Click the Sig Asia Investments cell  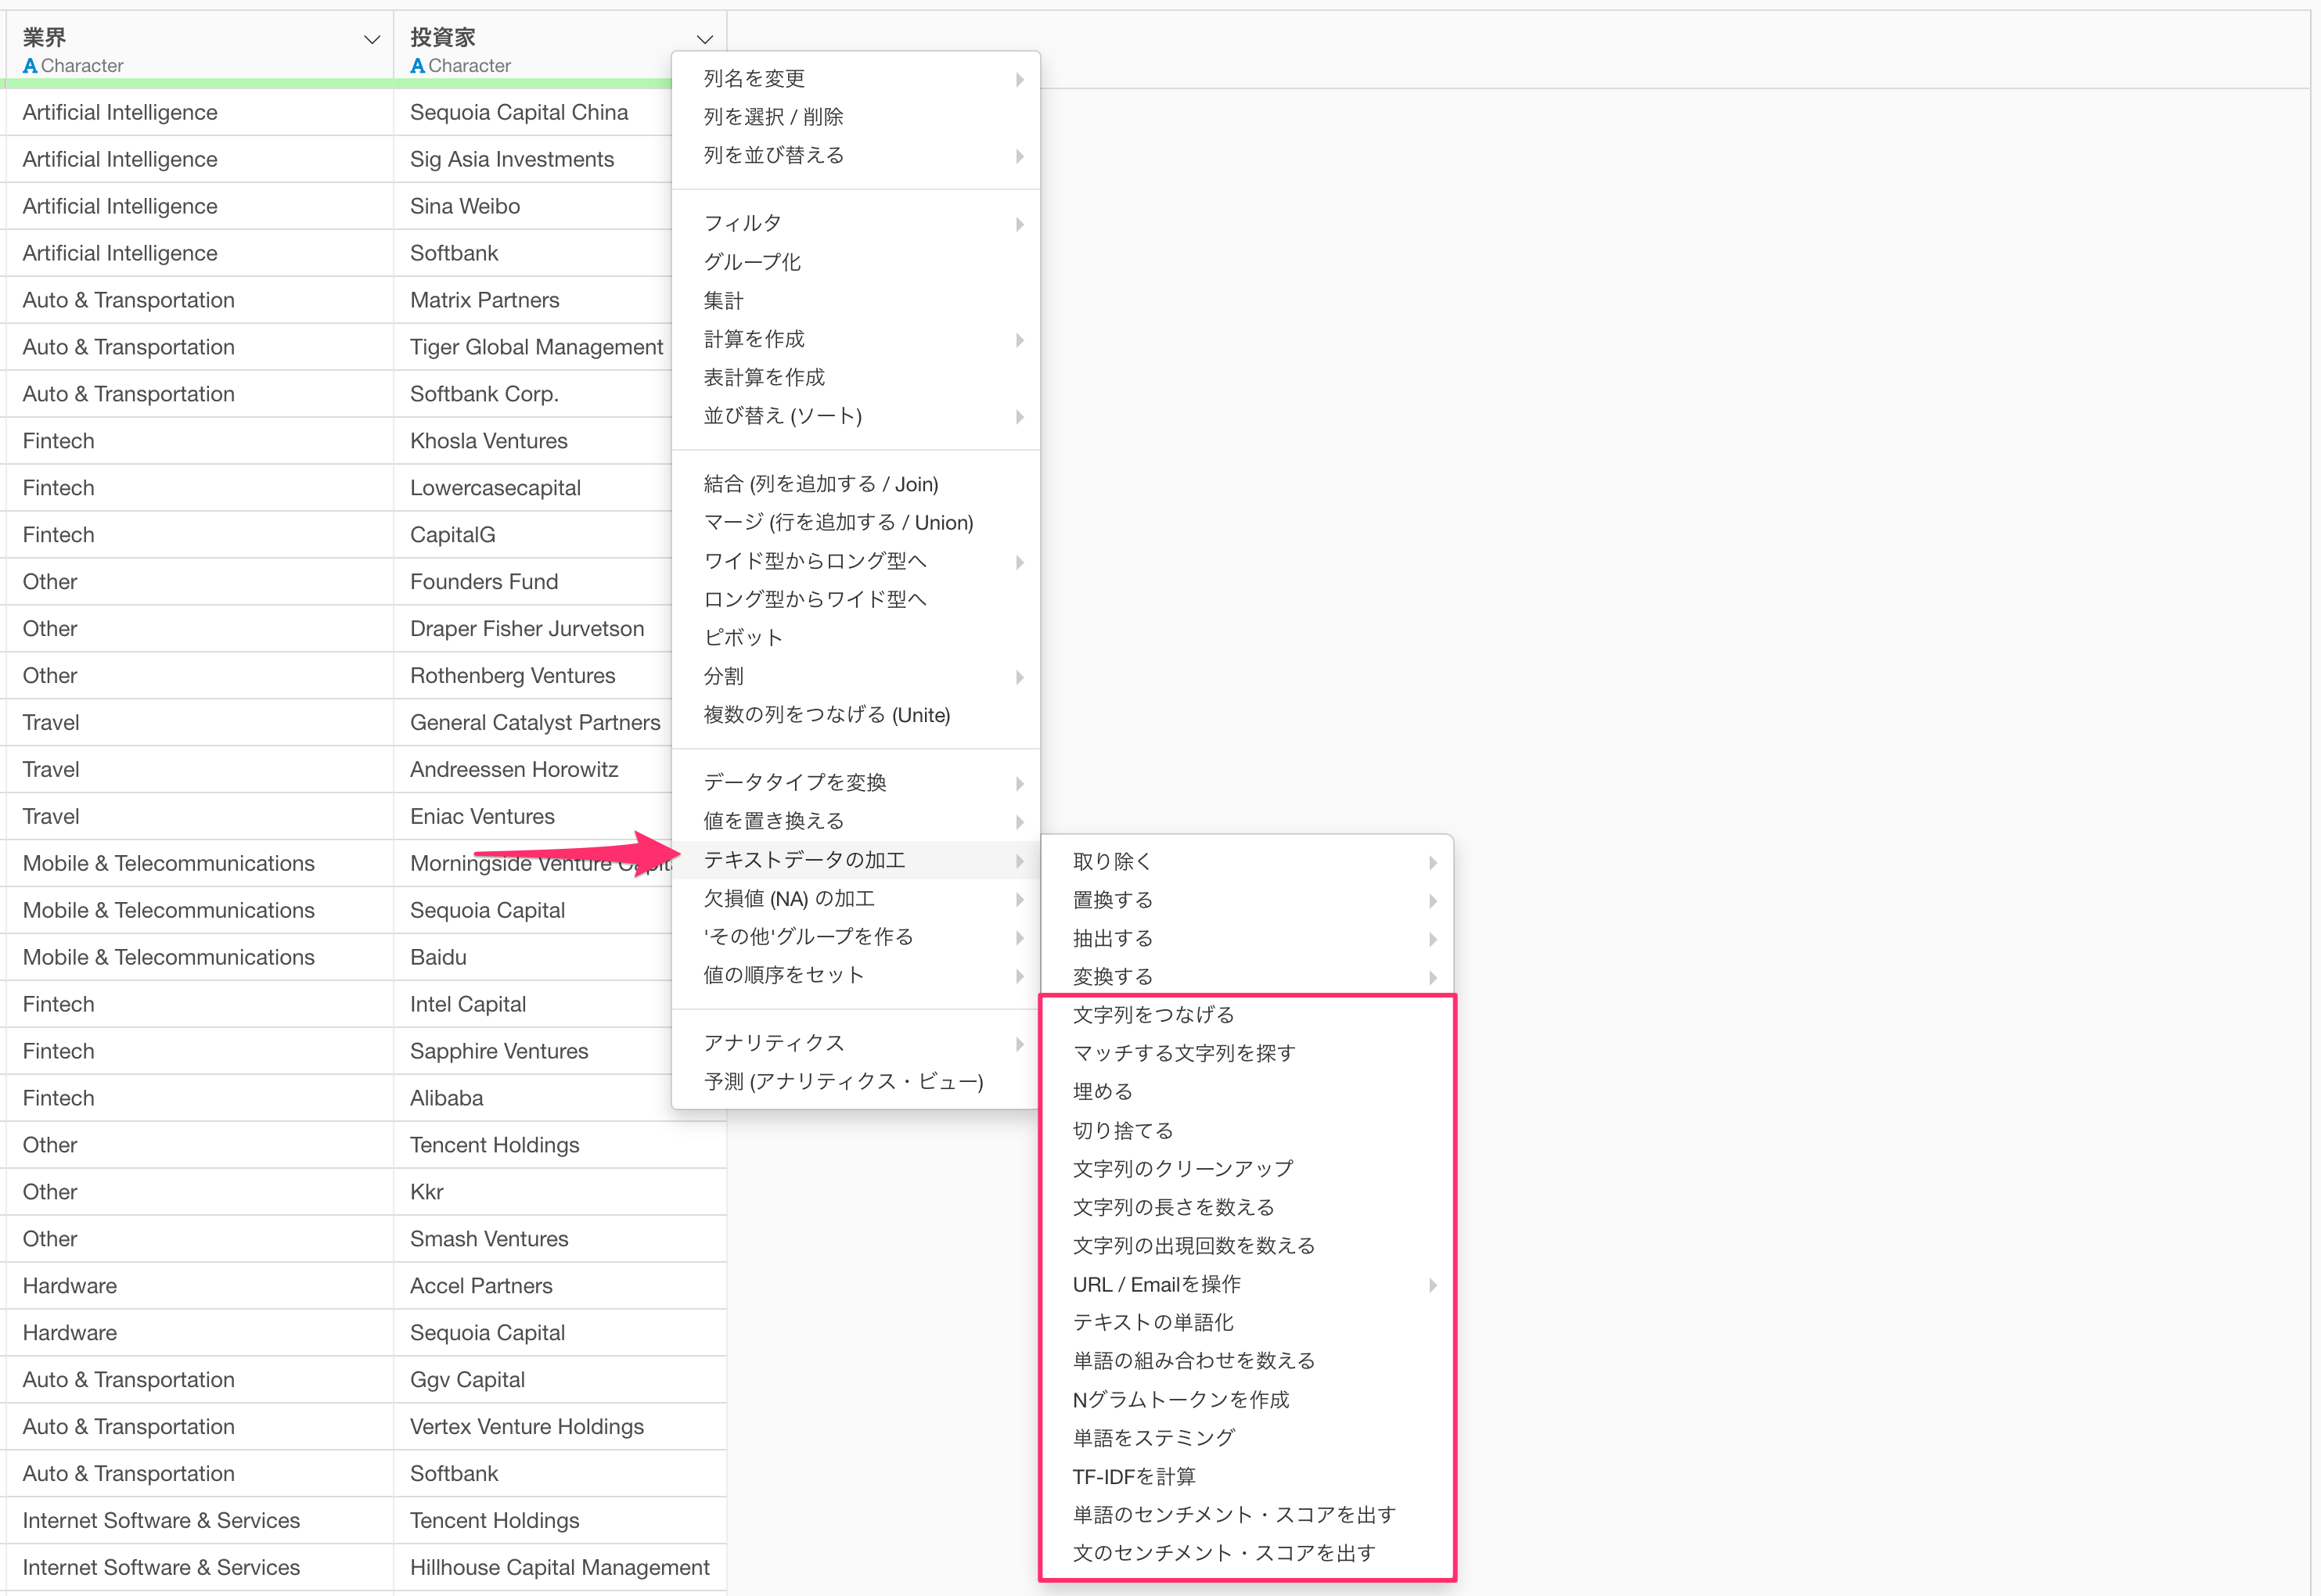pos(533,159)
